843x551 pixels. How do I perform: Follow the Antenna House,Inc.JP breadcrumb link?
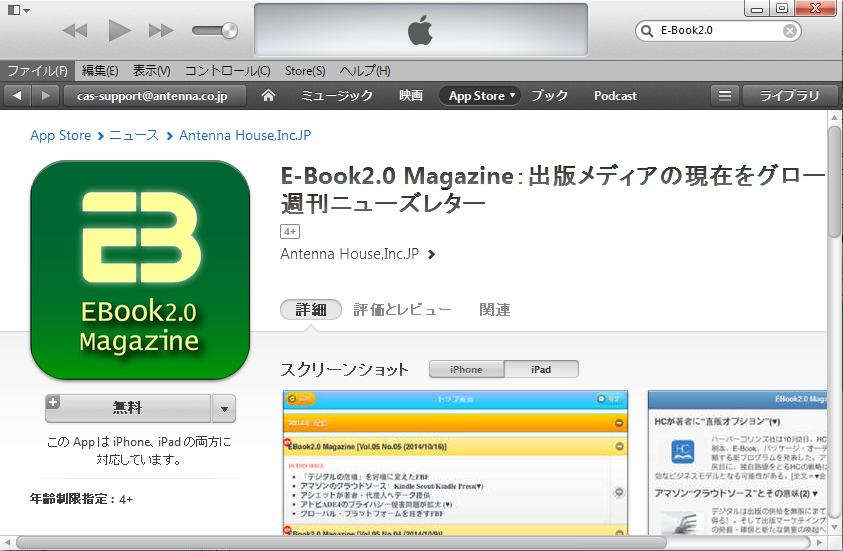point(245,135)
